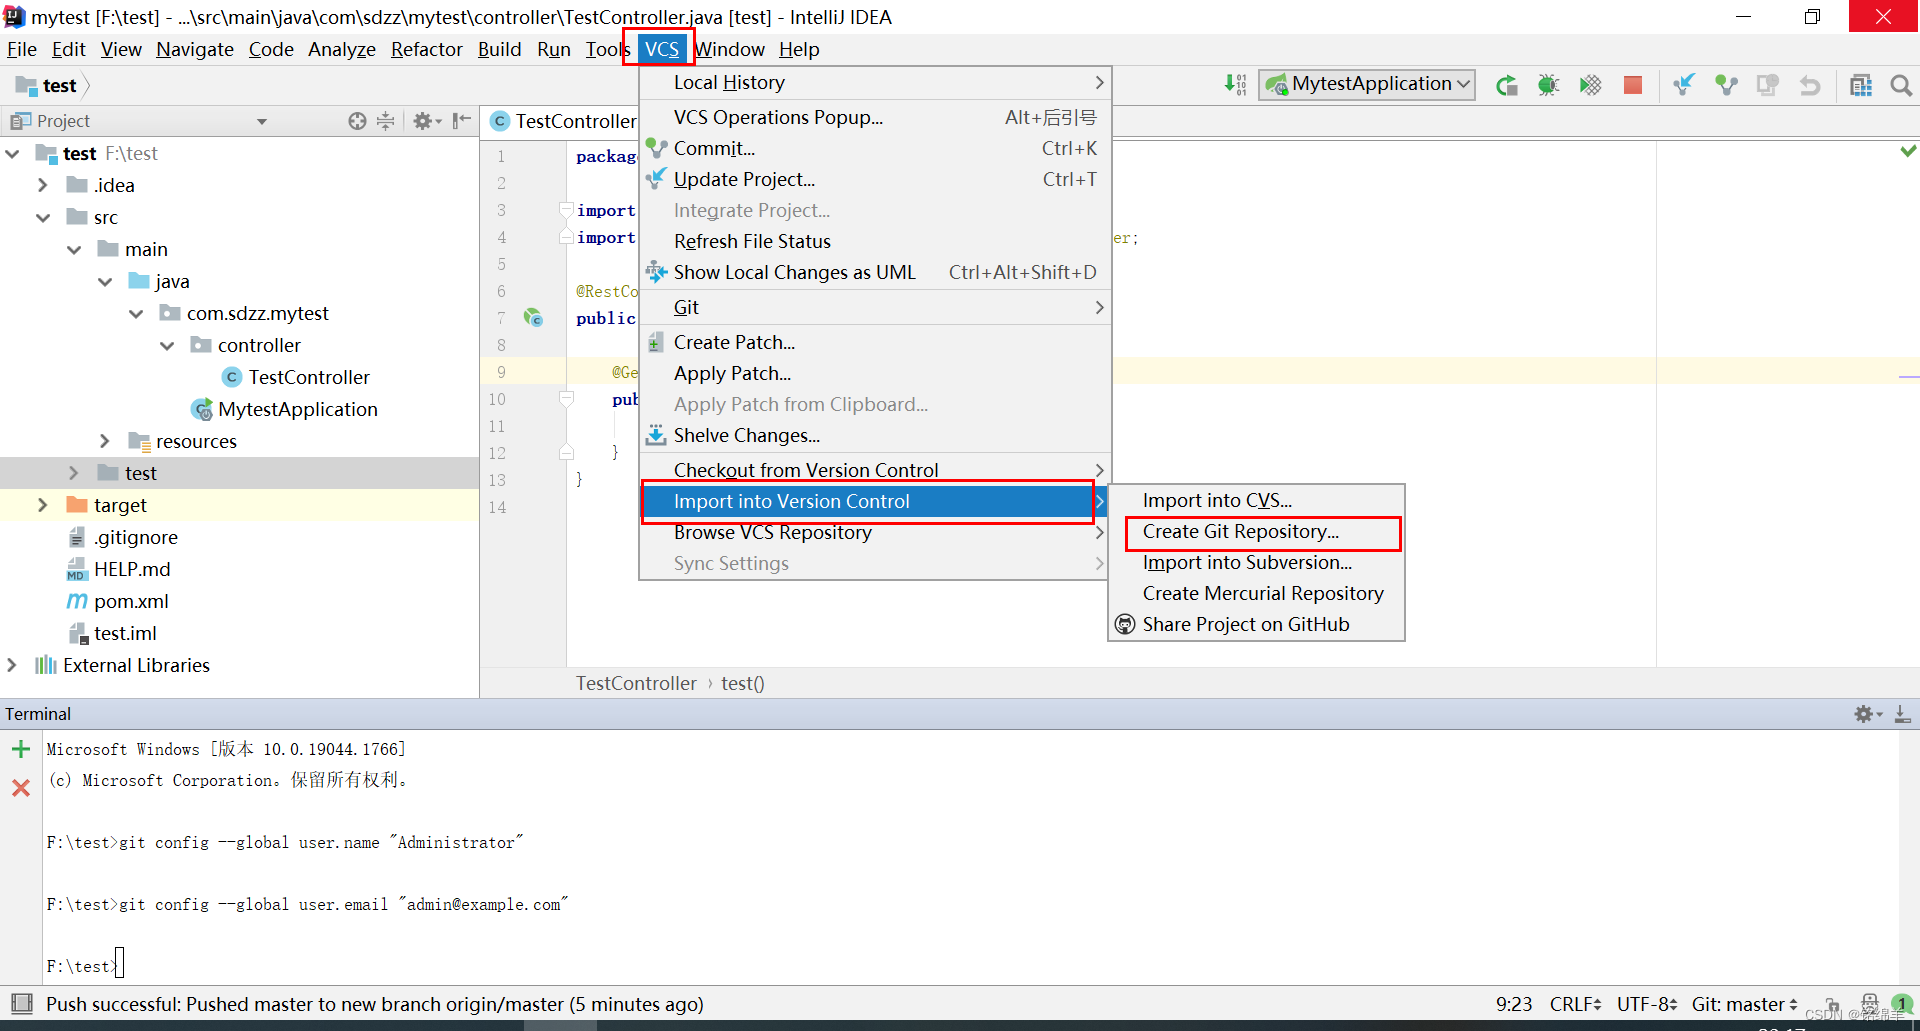The image size is (1920, 1031).
Task: Select Create Patch... option
Action: pos(875,342)
